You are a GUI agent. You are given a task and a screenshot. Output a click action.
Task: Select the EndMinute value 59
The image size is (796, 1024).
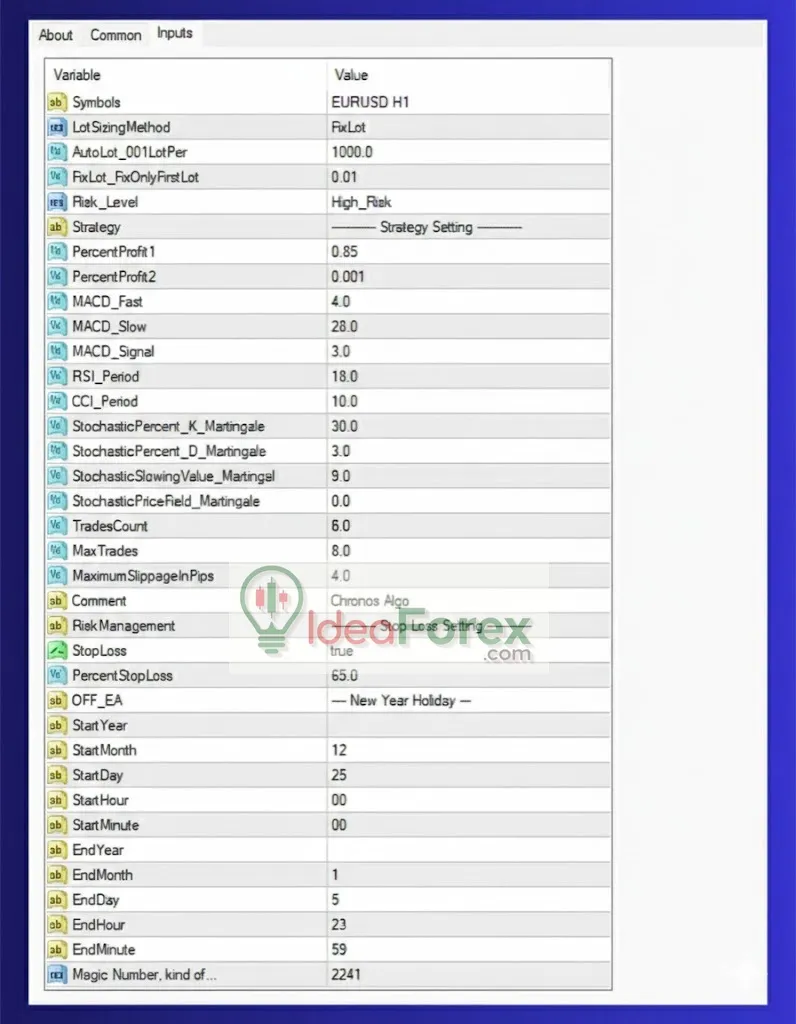[x=339, y=950]
